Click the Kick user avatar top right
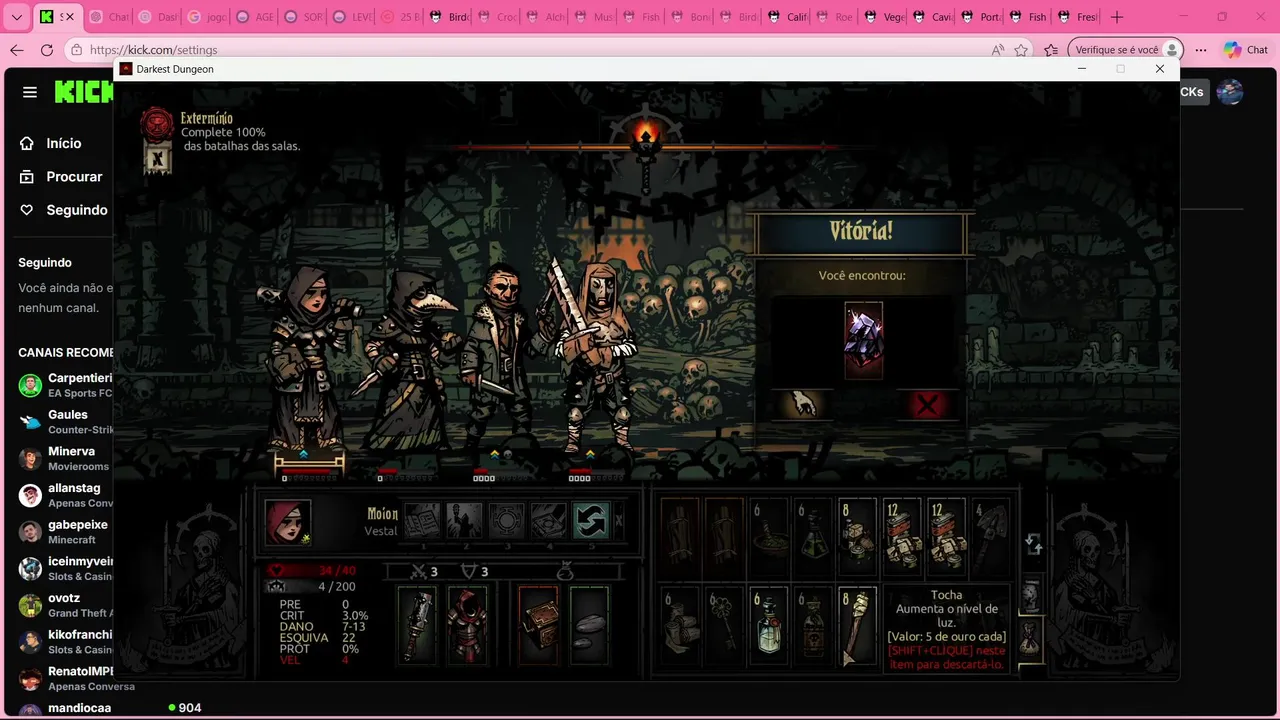This screenshot has width=1280, height=720. pyautogui.click(x=1230, y=92)
